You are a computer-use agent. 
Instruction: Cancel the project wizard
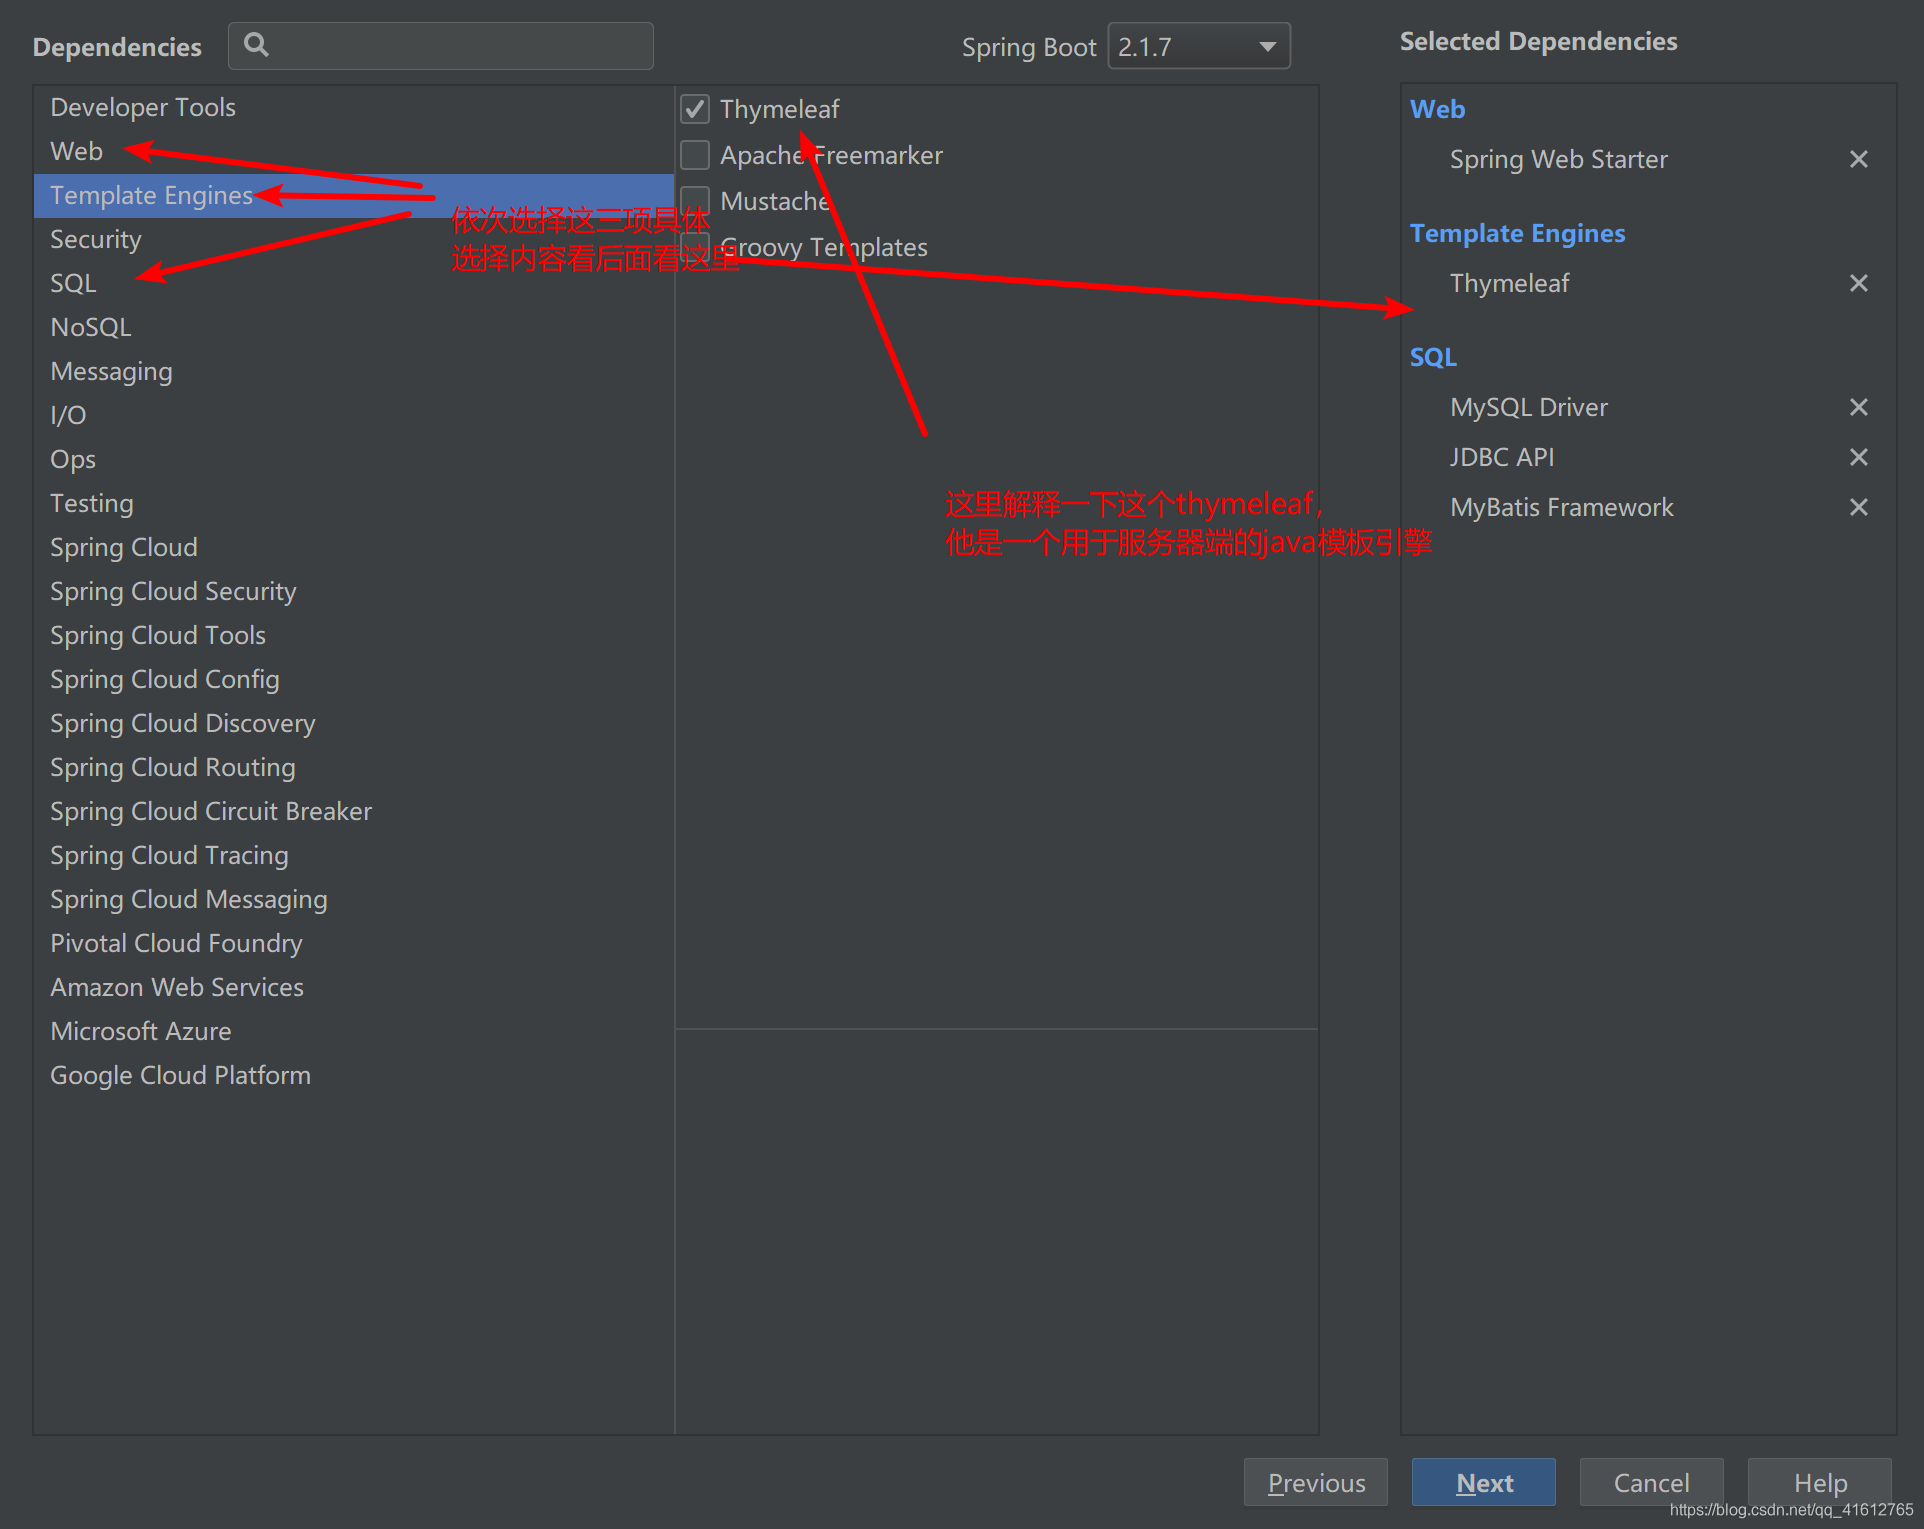pyautogui.click(x=1651, y=1482)
